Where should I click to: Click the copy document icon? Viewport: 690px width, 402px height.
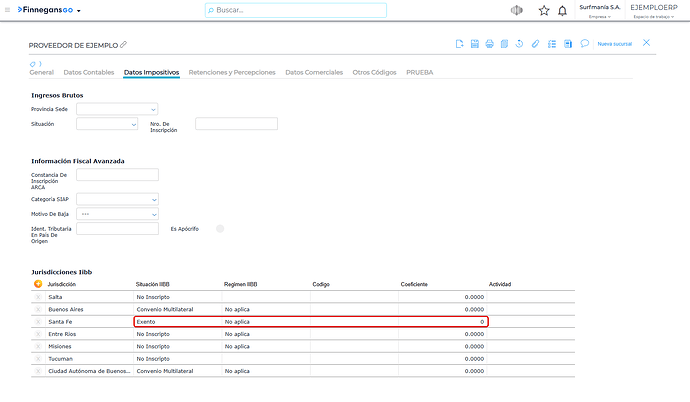(504, 44)
